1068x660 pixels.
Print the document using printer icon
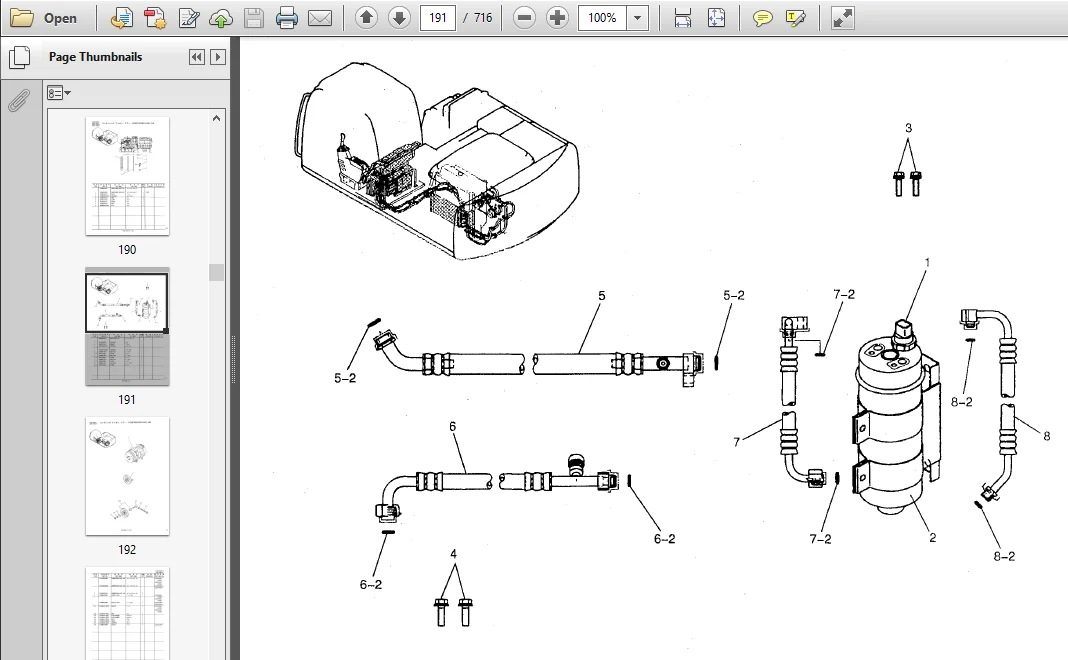[287, 18]
